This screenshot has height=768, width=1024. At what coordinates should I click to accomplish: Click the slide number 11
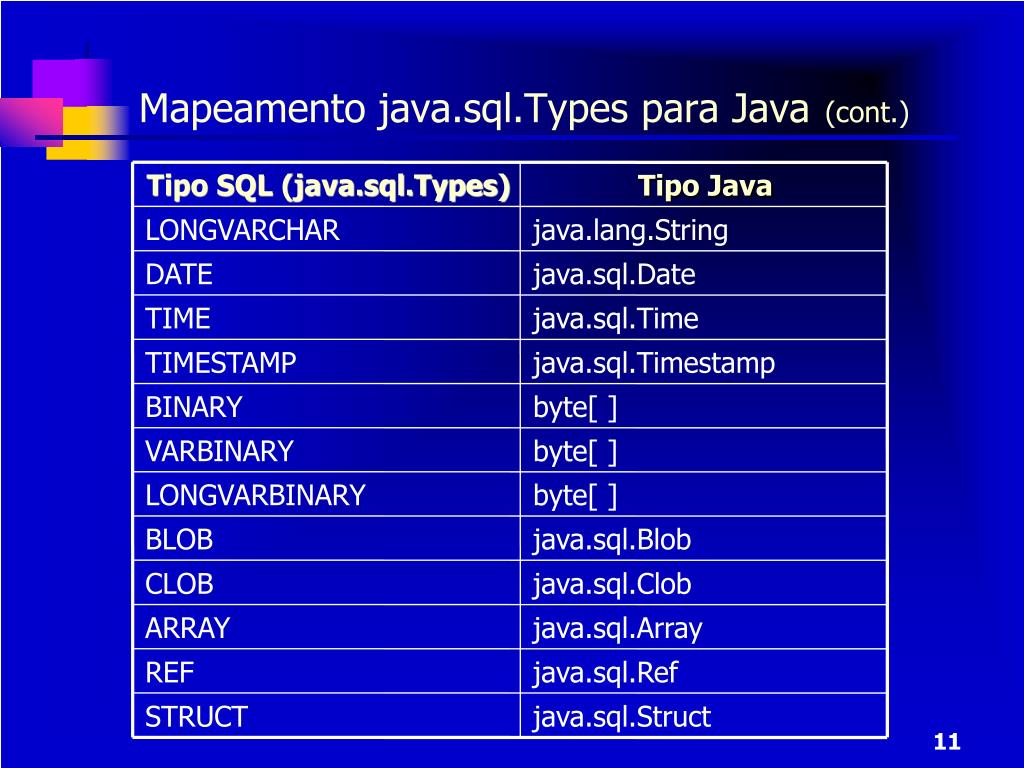click(x=947, y=742)
